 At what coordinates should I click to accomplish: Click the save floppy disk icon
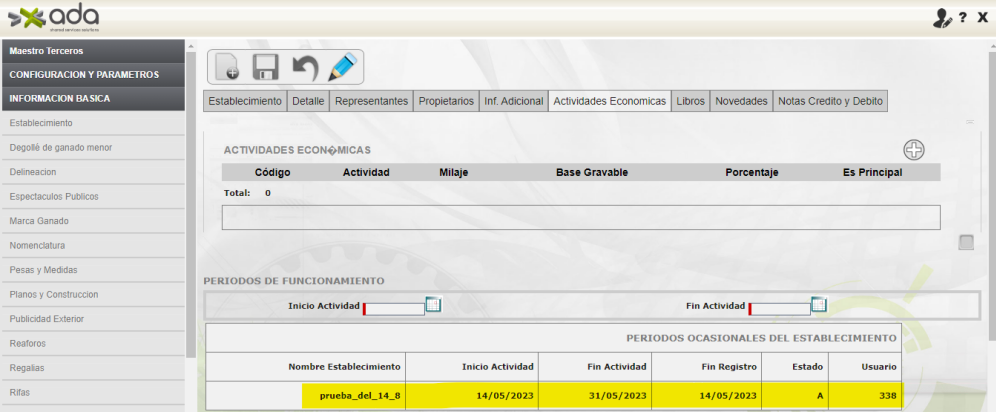pos(265,67)
